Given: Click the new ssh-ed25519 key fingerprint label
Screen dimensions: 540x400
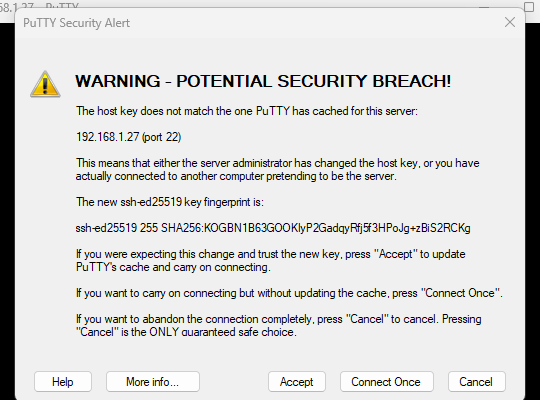Looking at the screenshot, I should [x=170, y=202].
